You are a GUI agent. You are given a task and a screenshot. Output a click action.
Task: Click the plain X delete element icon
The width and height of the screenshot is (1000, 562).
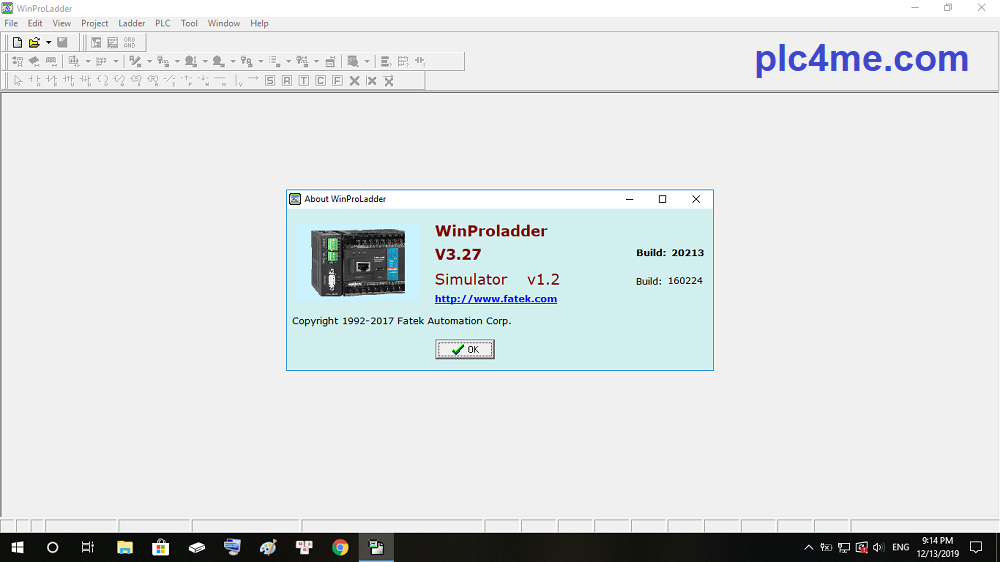coord(355,80)
